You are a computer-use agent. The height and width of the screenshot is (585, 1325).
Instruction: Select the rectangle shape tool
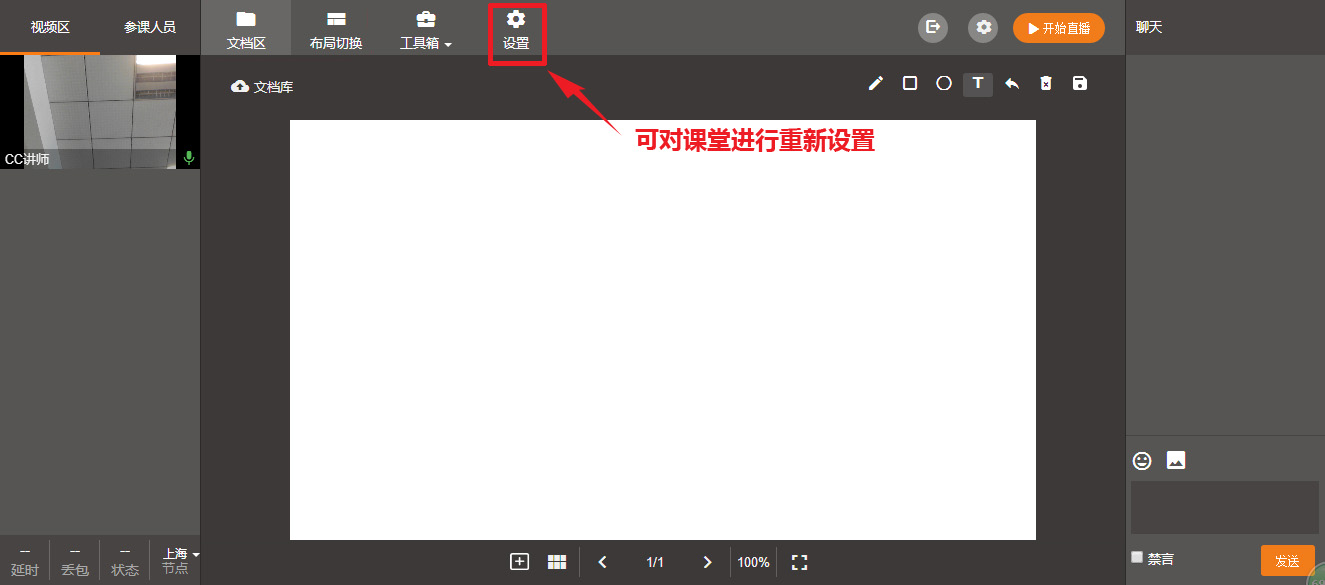910,84
